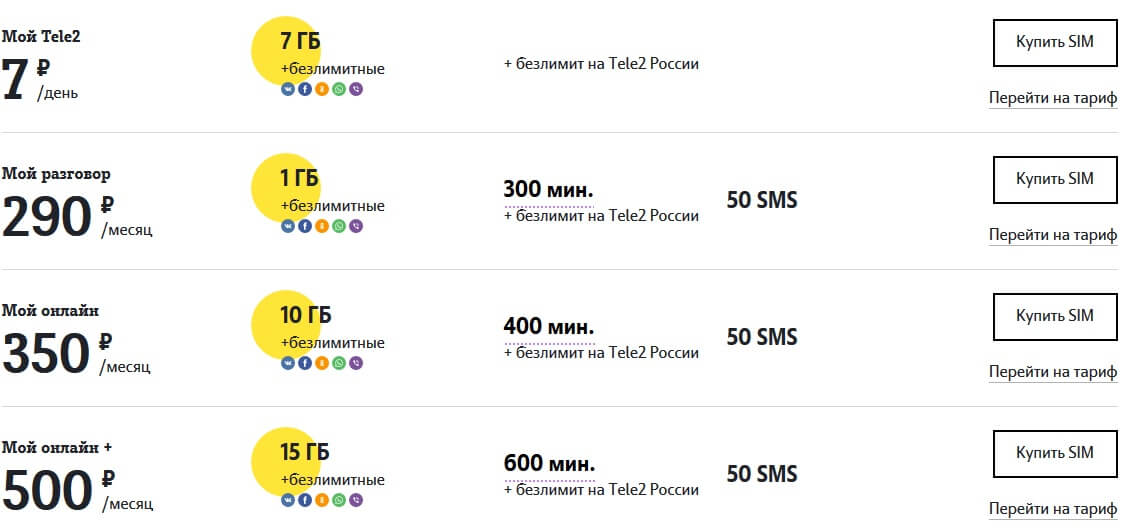Open the Мой онлайн 350₽ tariff title
1131x532 pixels.
click(x=50, y=311)
